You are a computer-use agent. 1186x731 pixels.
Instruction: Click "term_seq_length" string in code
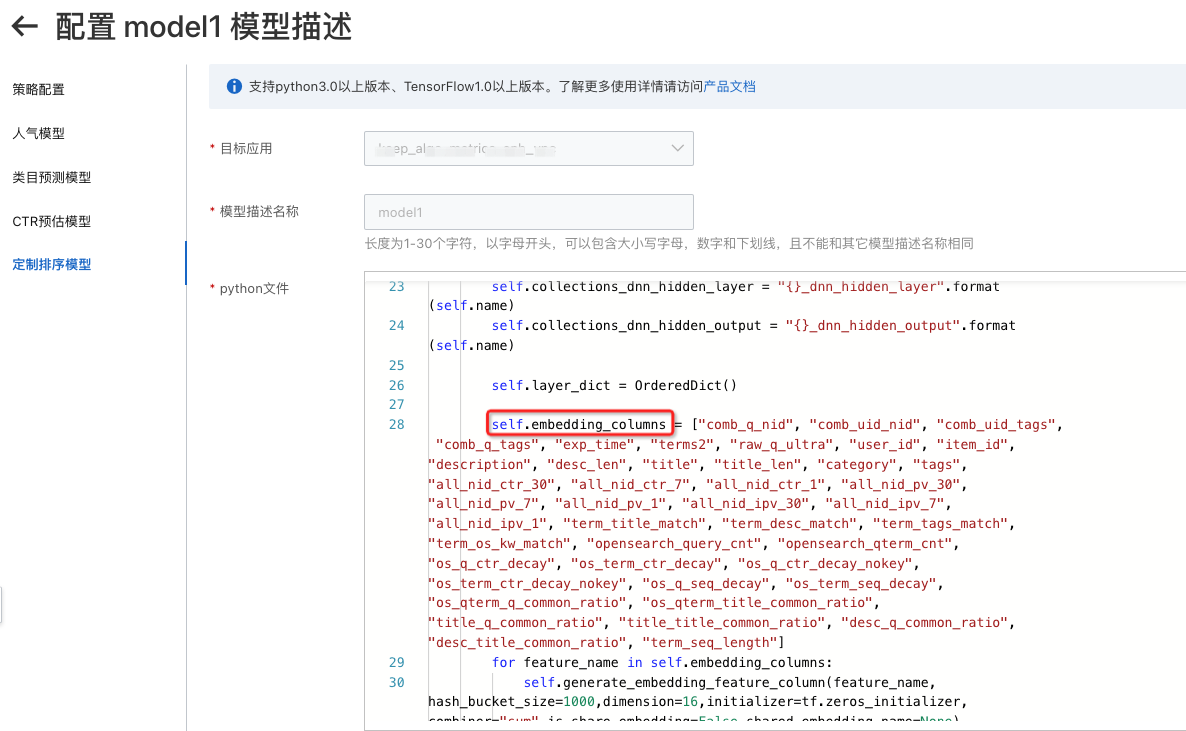click(709, 642)
